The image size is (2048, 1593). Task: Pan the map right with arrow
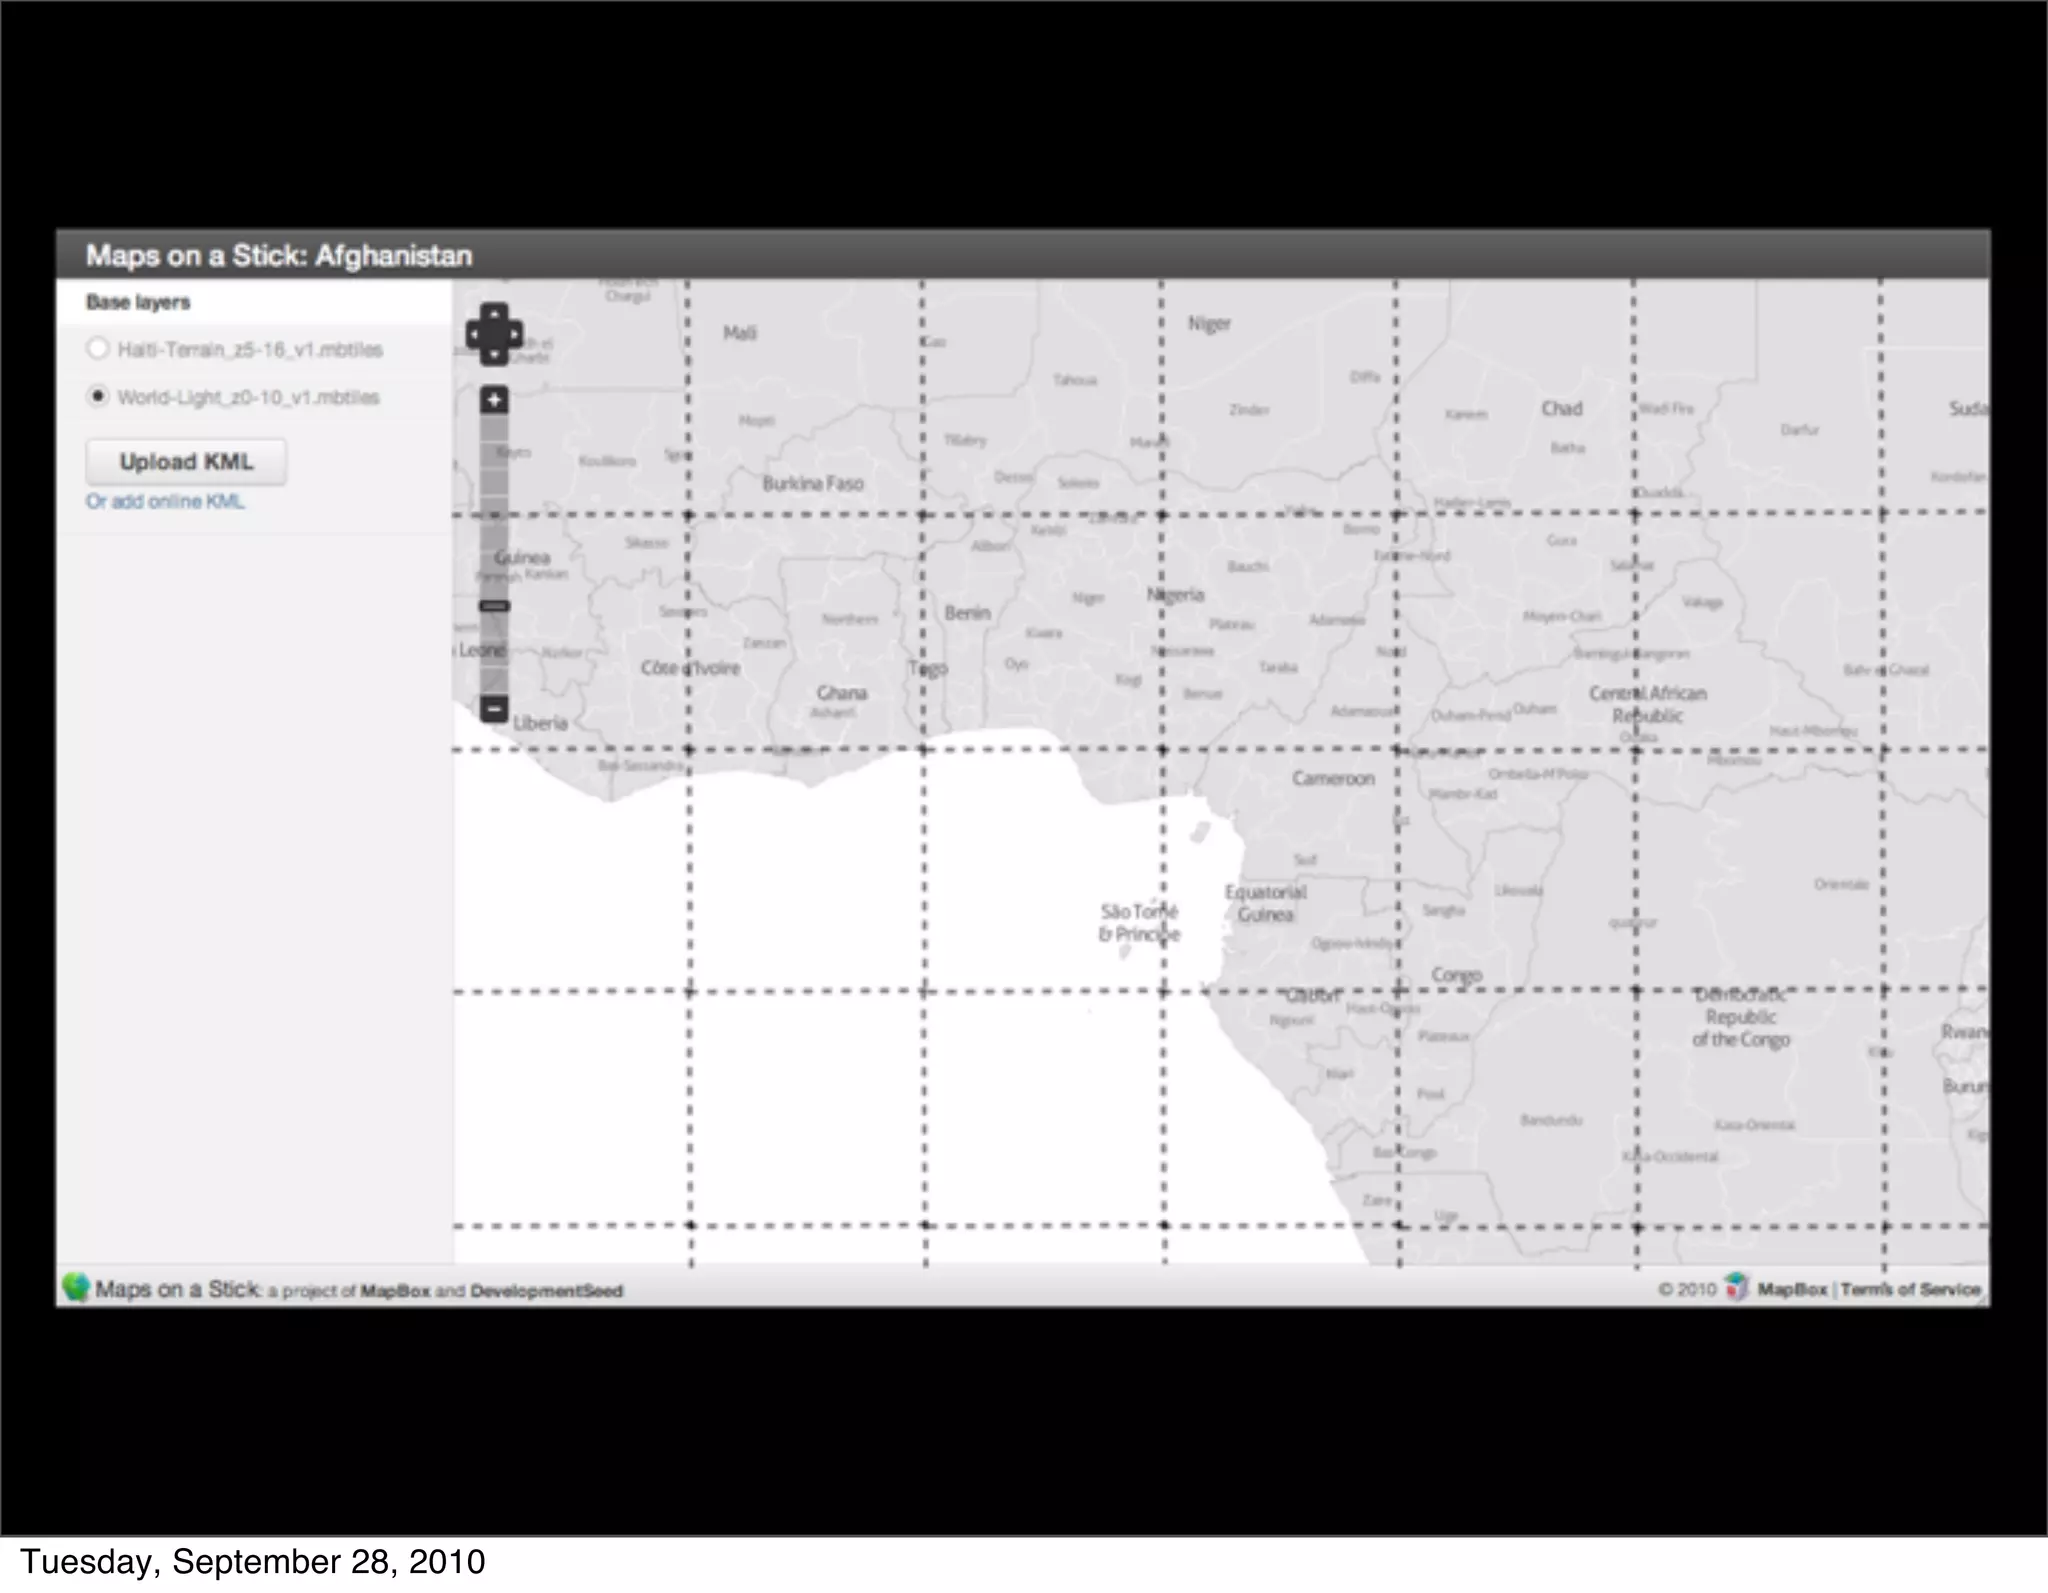pos(514,334)
